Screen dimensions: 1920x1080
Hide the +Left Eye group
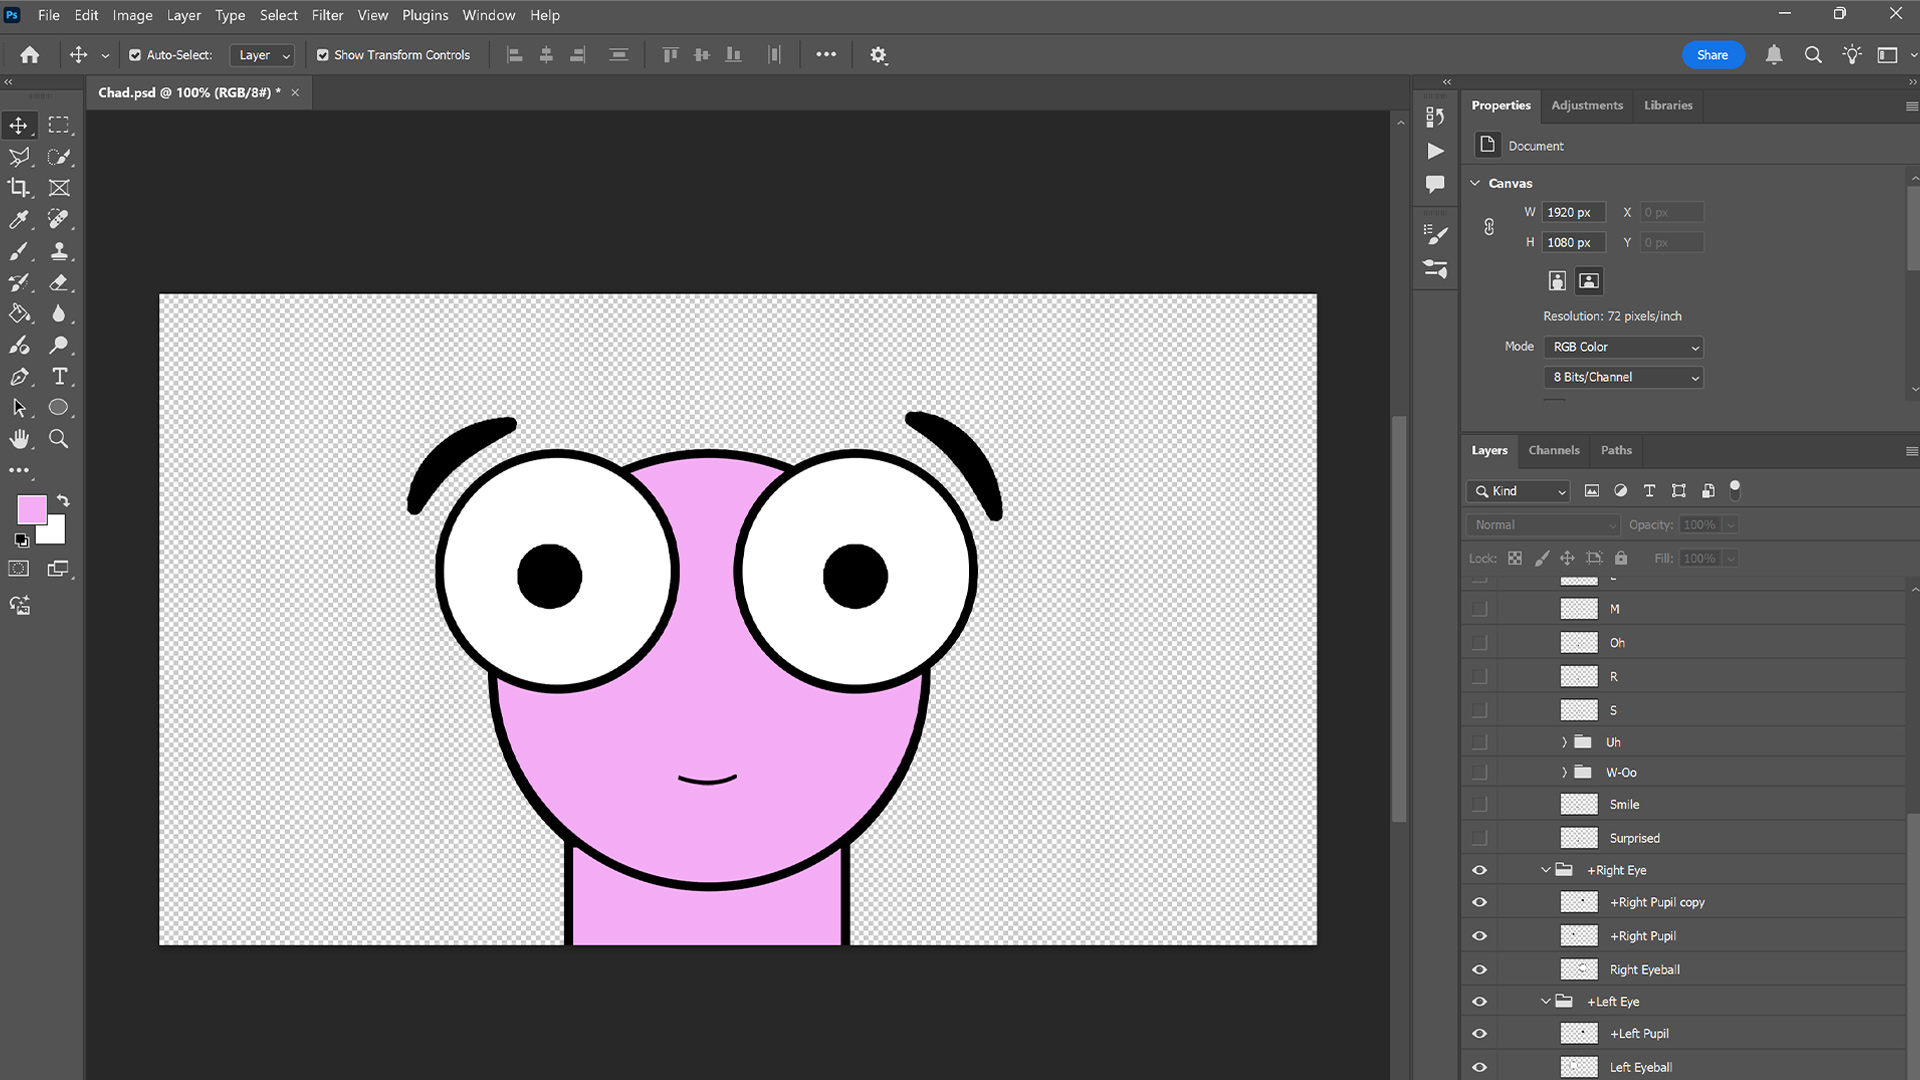[x=1479, y=1002]
